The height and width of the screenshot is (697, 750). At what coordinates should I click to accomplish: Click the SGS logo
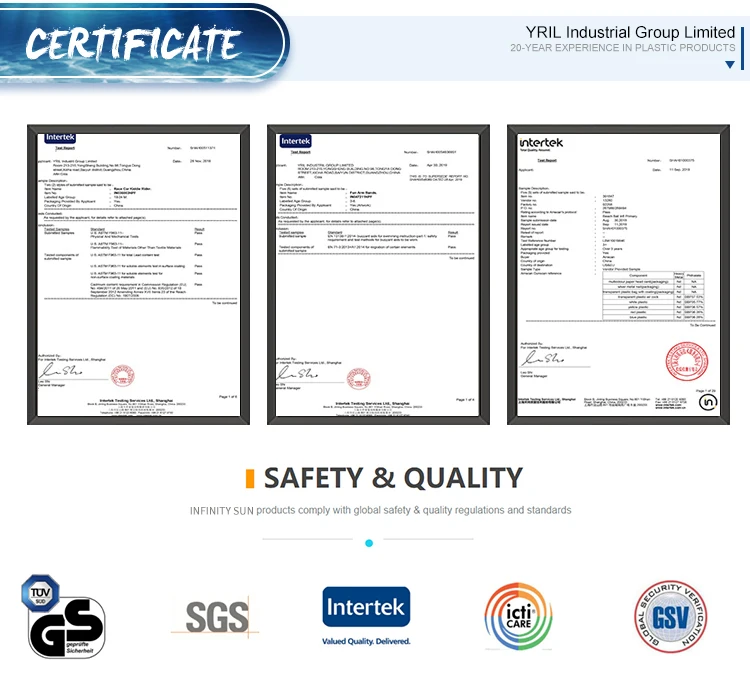tap(216, 616)
